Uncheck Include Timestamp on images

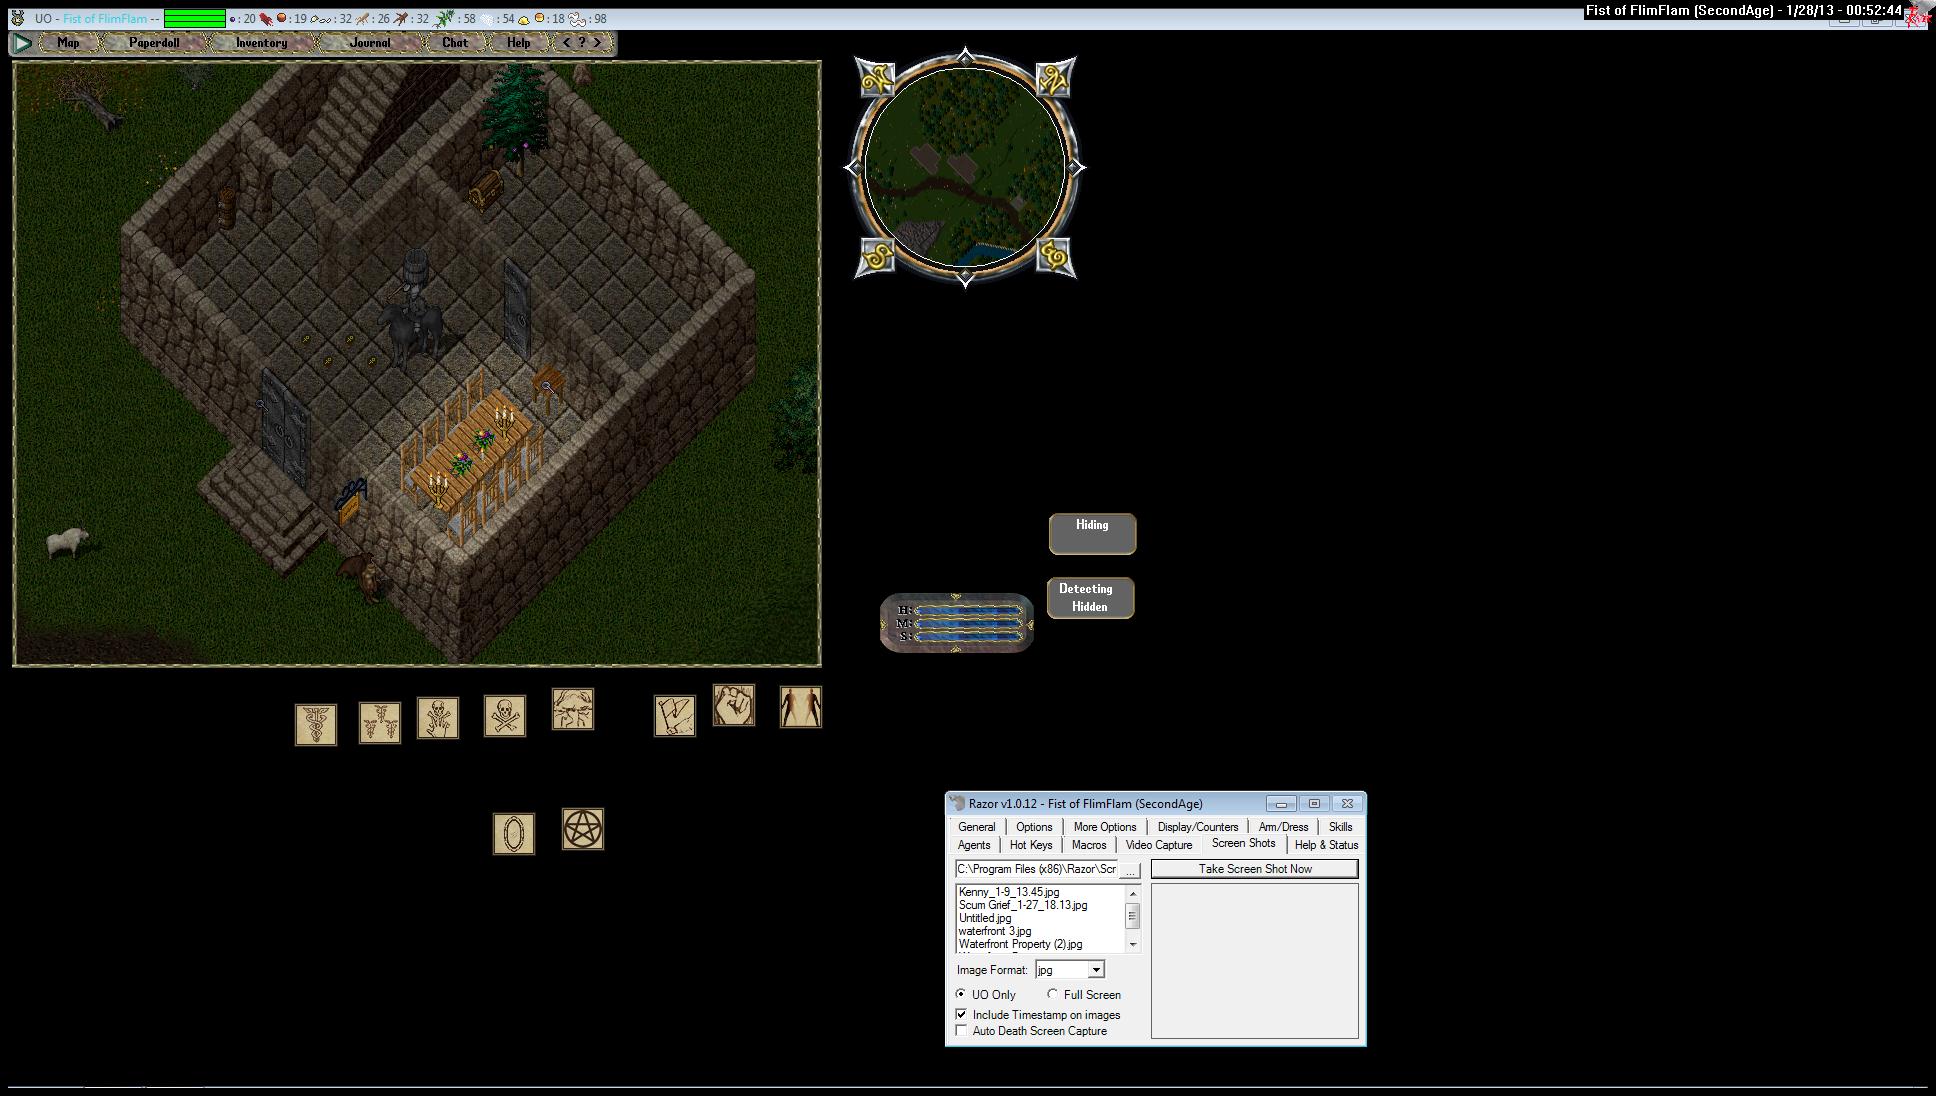tap(962, 1015)
